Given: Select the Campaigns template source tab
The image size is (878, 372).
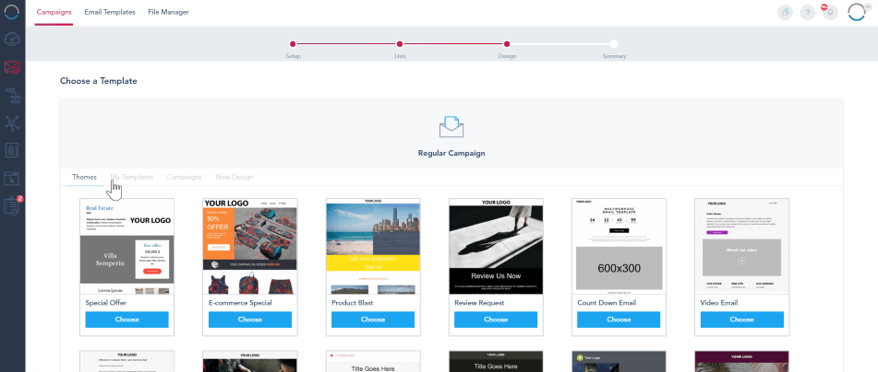Looking at the screenshot, I should 184,177.
